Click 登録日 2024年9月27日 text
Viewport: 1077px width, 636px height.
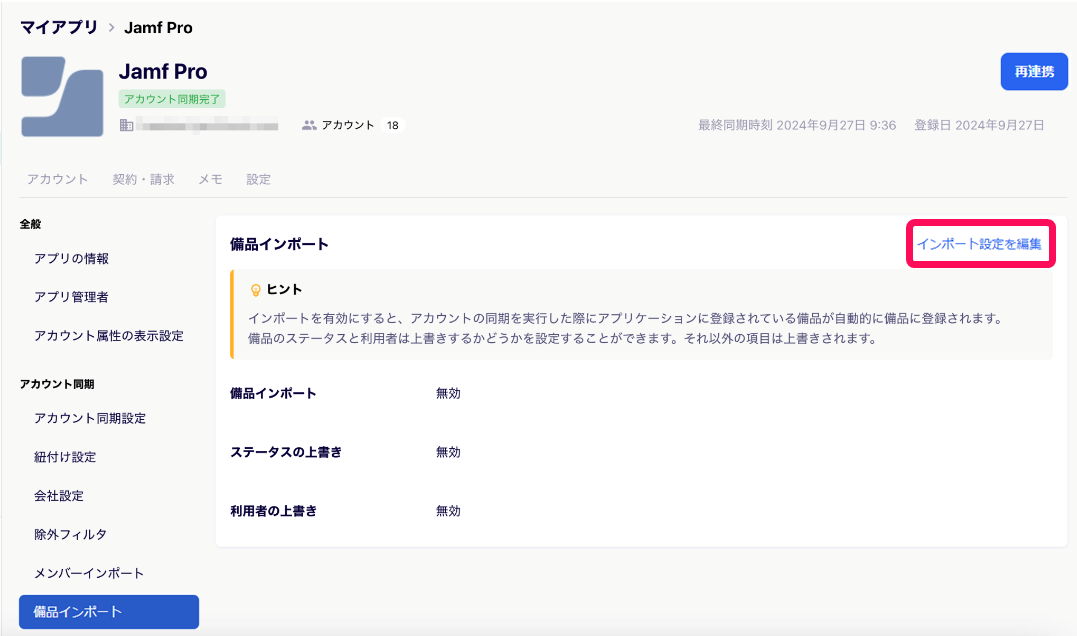tap(979, 125)
